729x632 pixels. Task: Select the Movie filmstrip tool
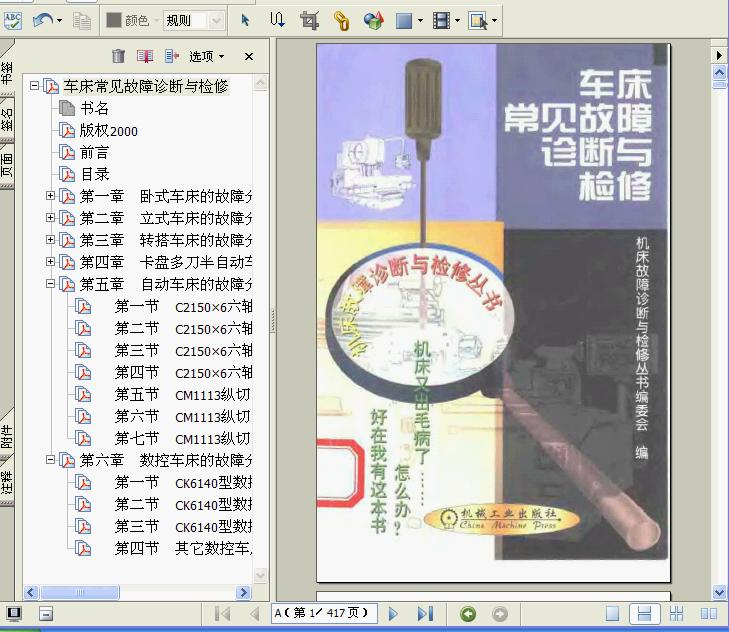click(x=441, y=20)
